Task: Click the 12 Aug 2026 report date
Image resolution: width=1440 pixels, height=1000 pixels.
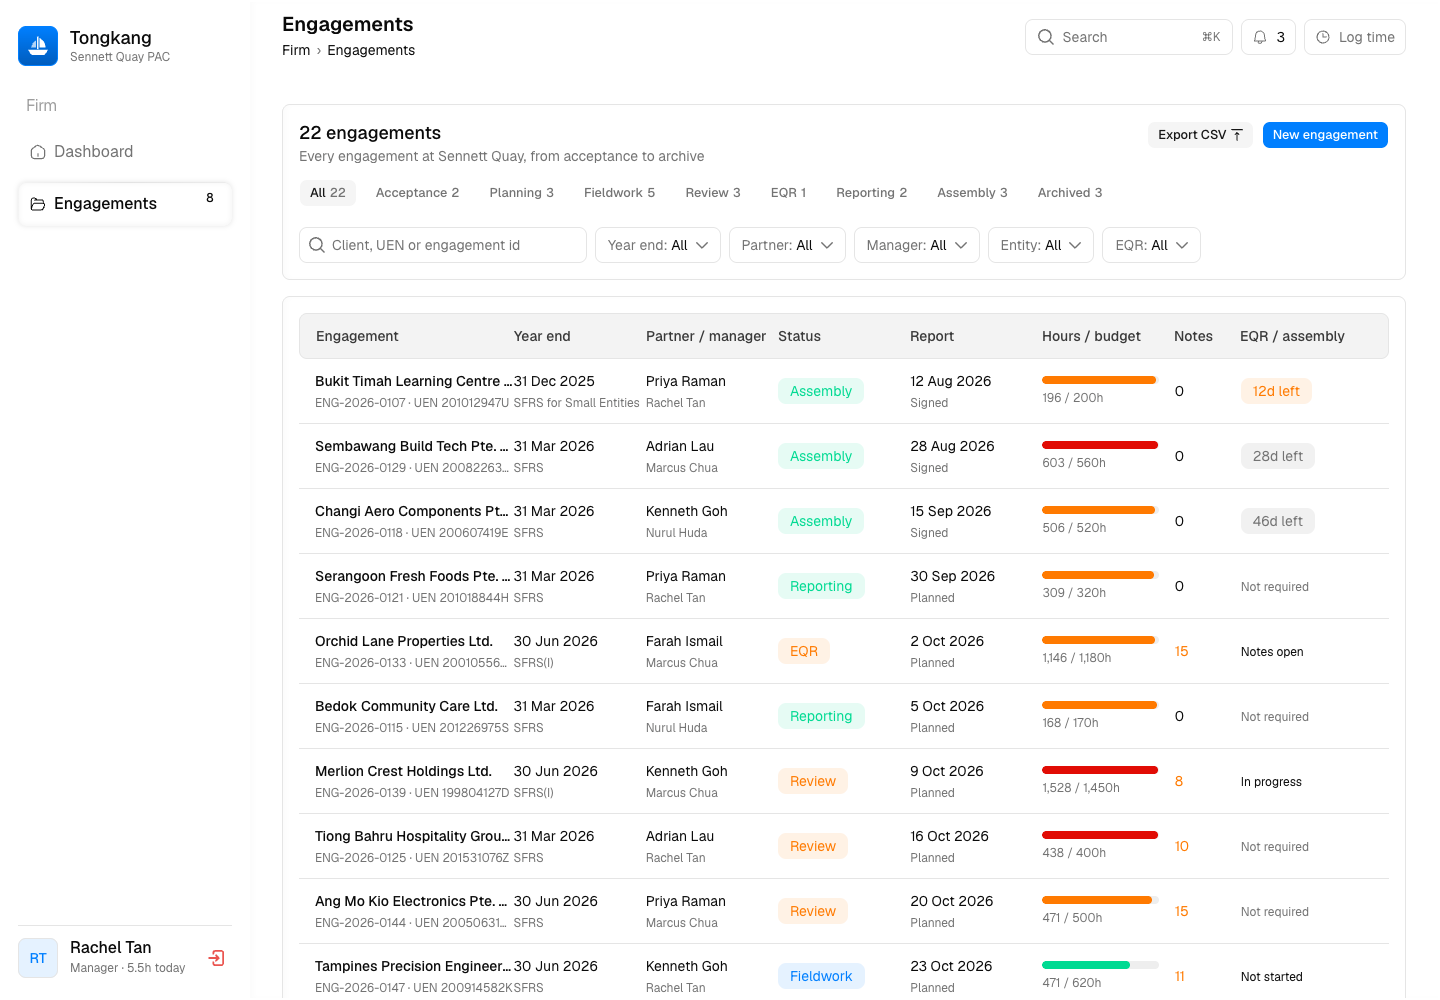Action: (951, 381)
